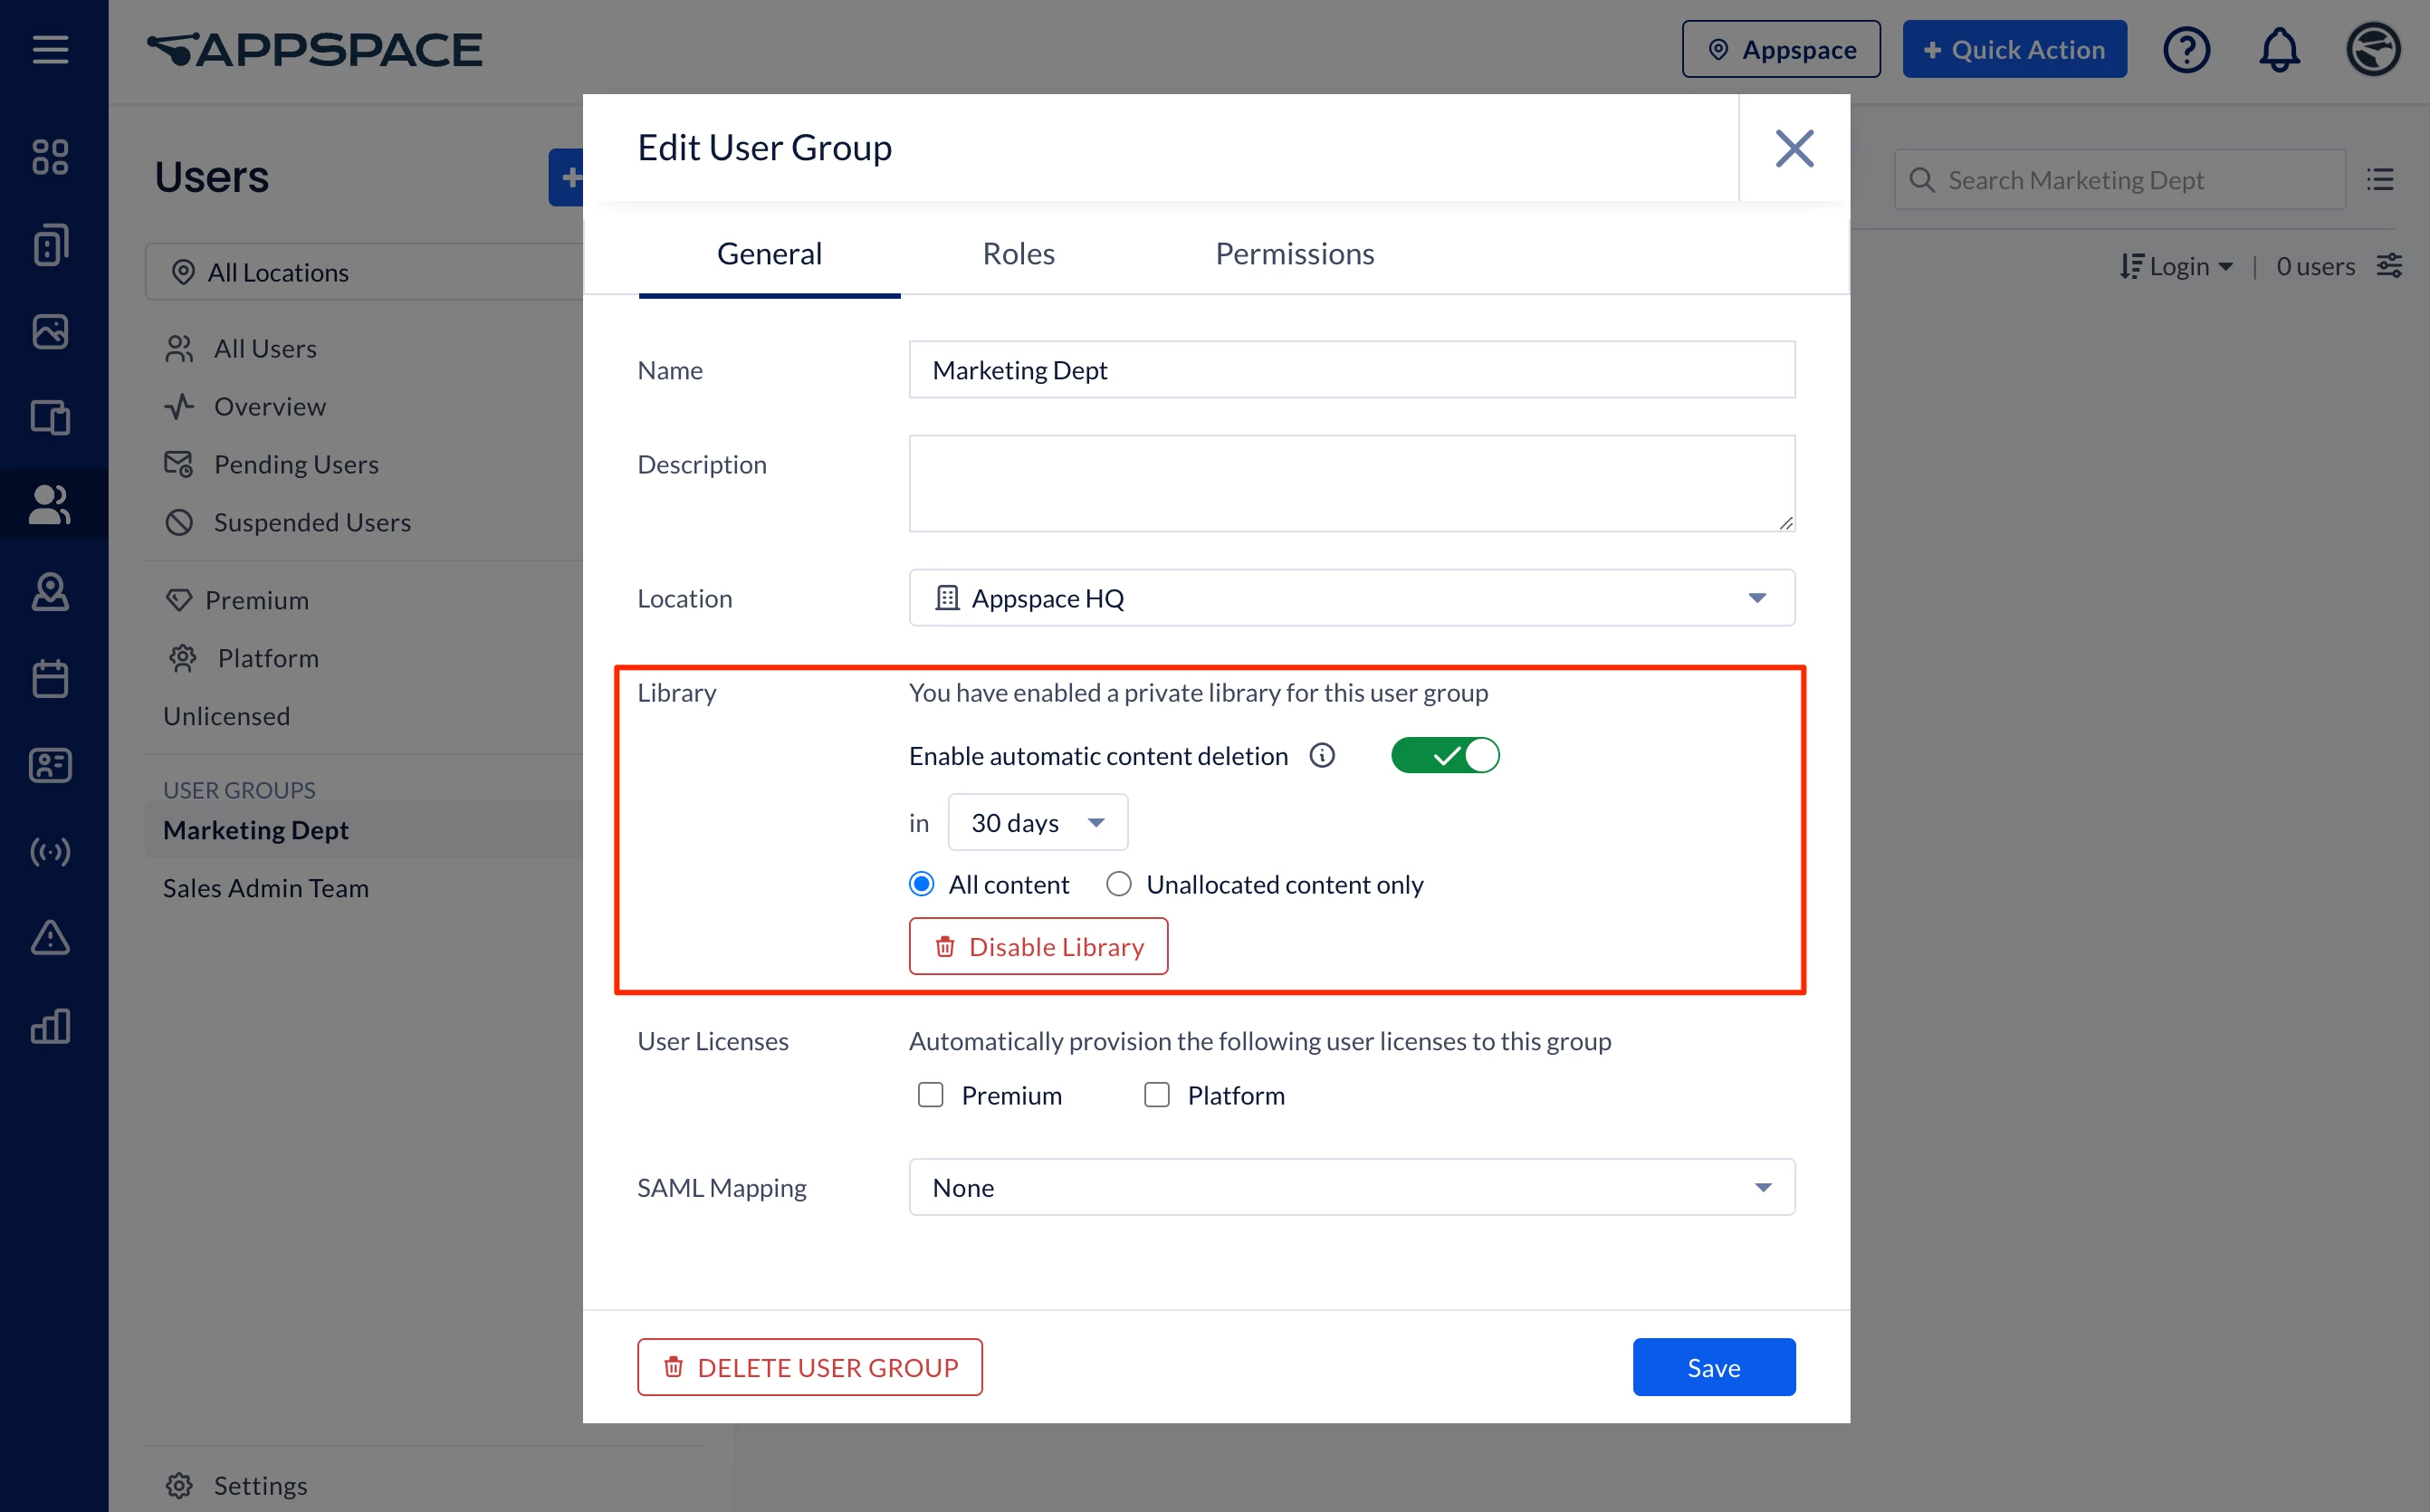Image resolution: width=2430 pixels, height=1512 pixels.
Task: Switch to the Roles tab
Action: [1018, 254]
